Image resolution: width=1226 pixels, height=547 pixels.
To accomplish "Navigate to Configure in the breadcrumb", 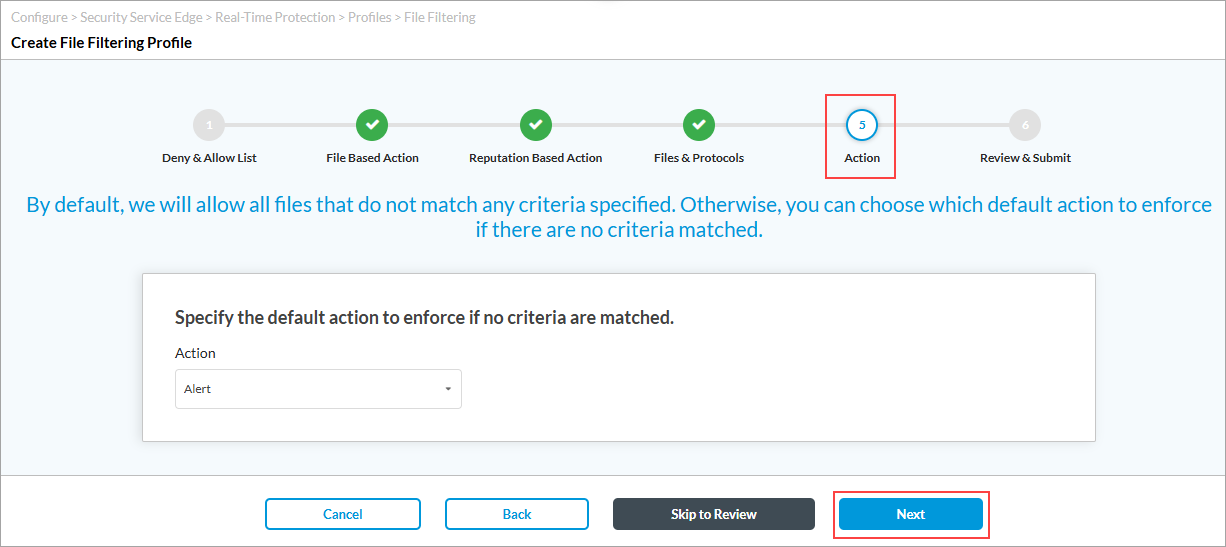I will [x=39, y=18].
